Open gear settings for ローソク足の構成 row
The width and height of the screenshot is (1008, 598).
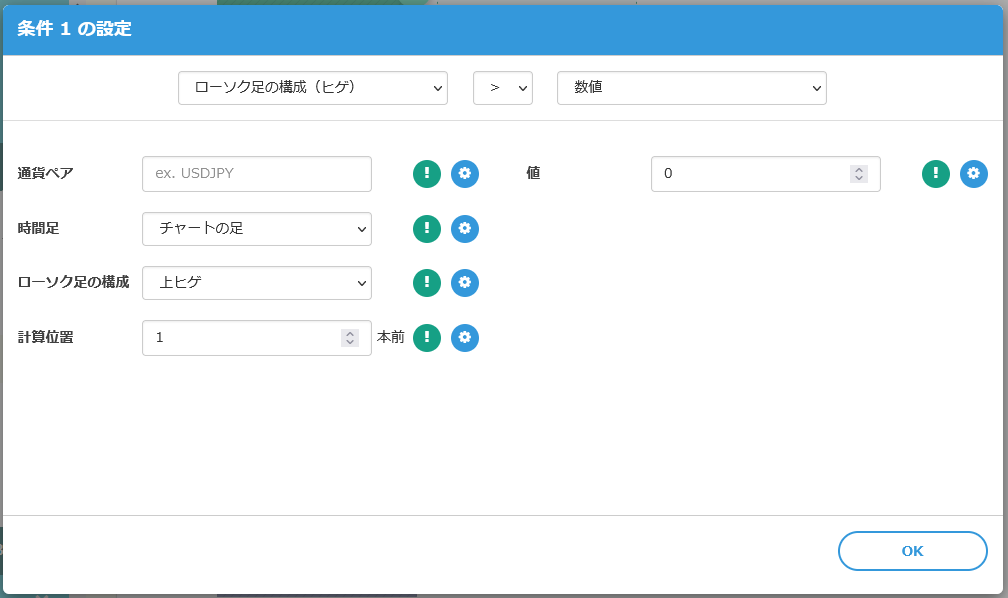465,283
